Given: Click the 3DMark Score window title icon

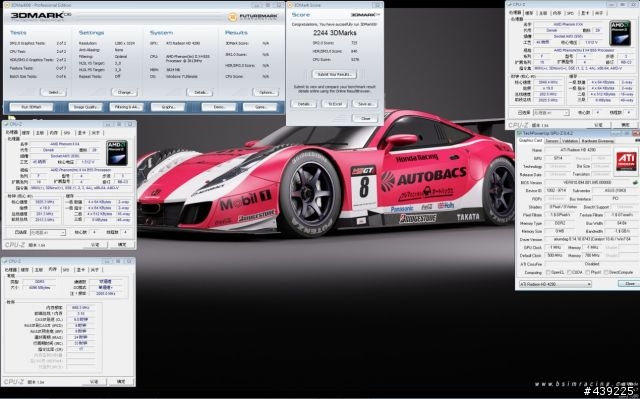Looking at the screenshot, I should click(x=290, y=5).
